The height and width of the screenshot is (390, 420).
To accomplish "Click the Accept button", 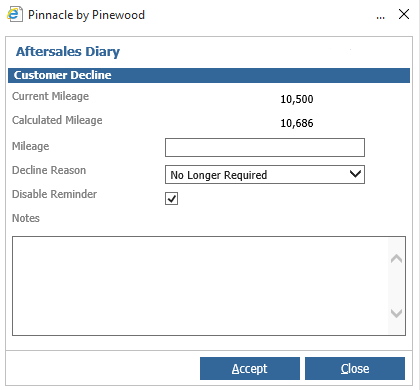I will click(x=250, y=369).
